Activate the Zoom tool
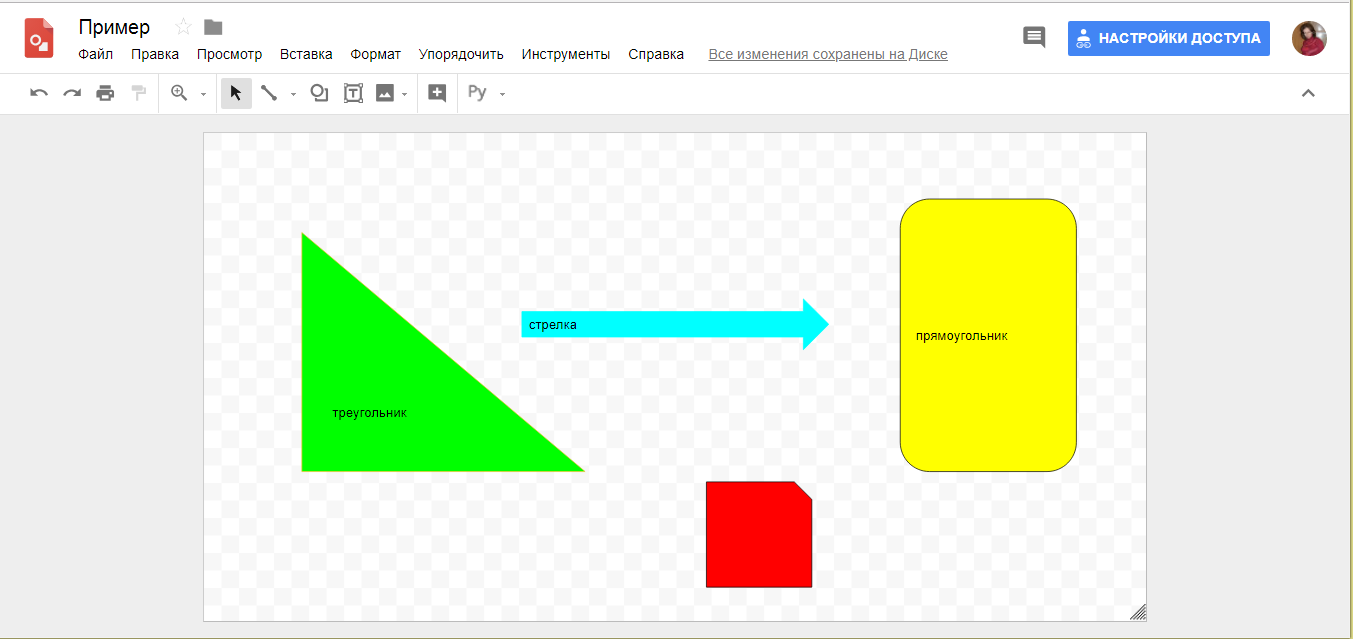 177,92
